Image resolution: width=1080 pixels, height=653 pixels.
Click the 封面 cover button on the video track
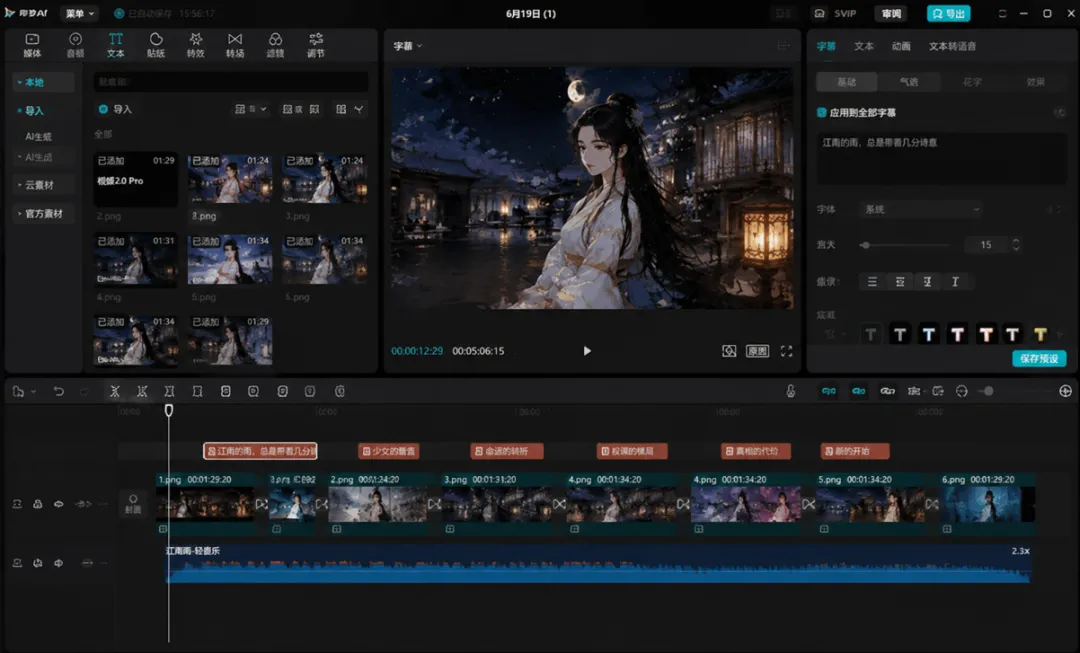click(x=133, y=504)
